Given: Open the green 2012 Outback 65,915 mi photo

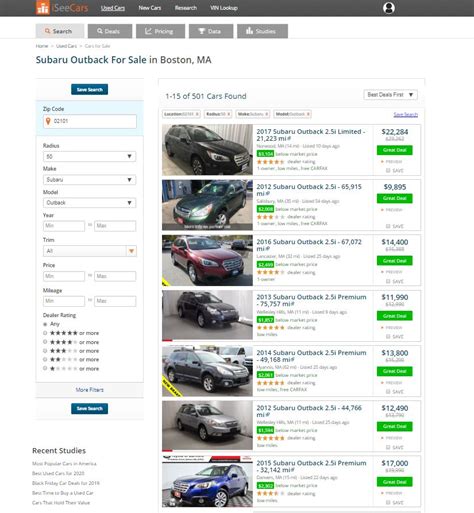Looking at the screenshot, I should click(x=207, y=205).
